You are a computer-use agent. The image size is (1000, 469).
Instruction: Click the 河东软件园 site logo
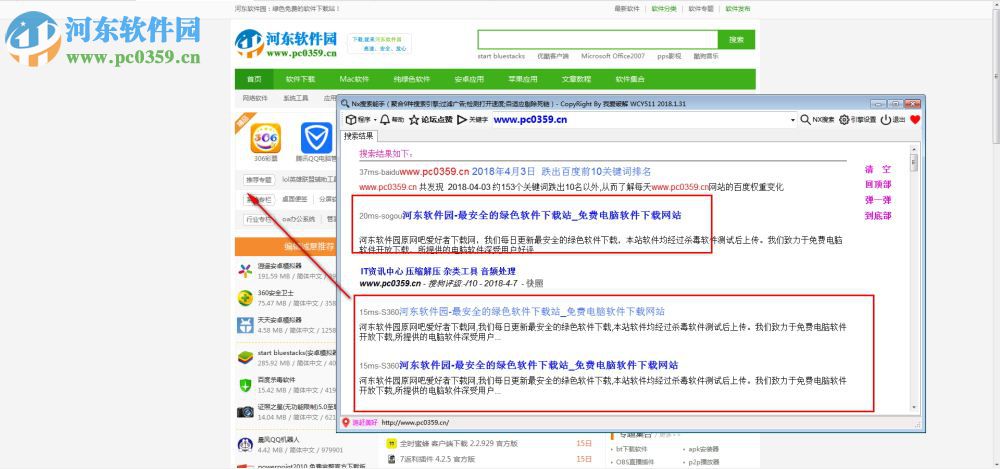286,43
